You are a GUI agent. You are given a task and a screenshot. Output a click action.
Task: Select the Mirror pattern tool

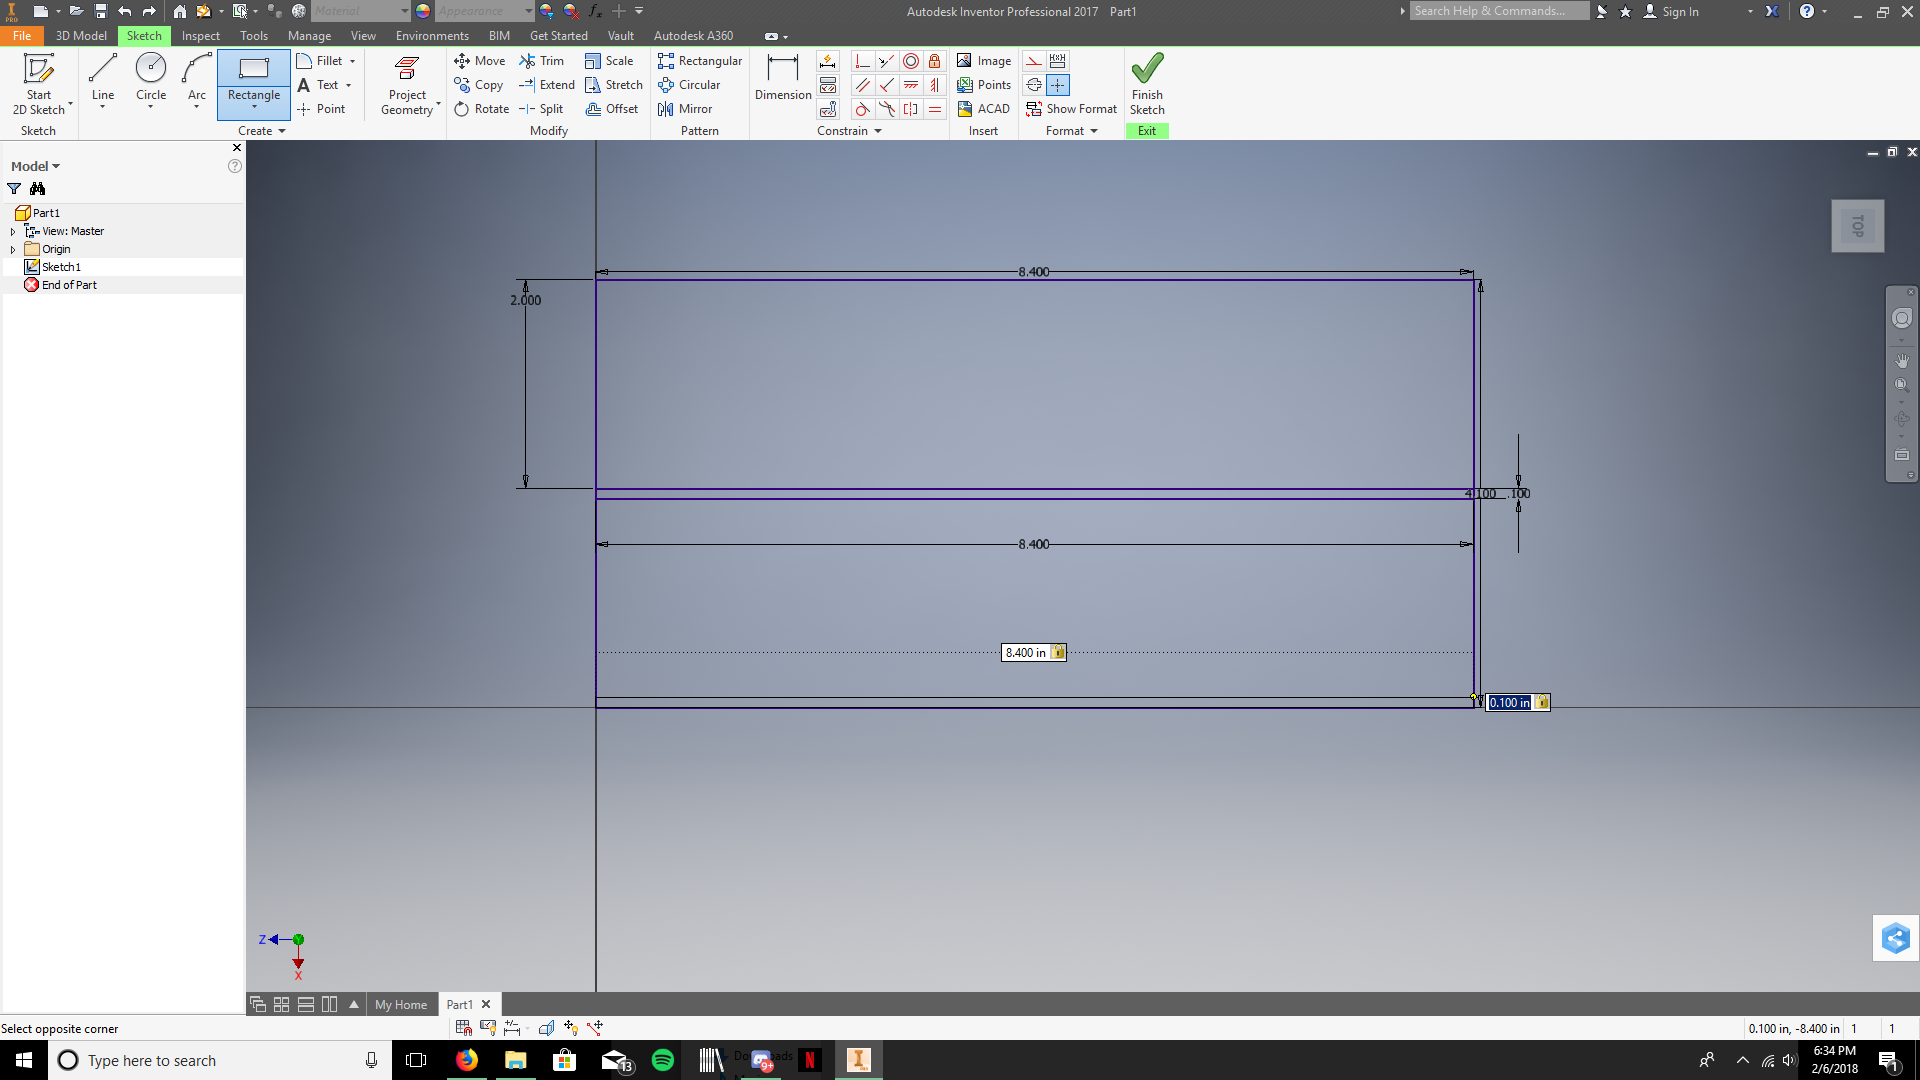686,108
